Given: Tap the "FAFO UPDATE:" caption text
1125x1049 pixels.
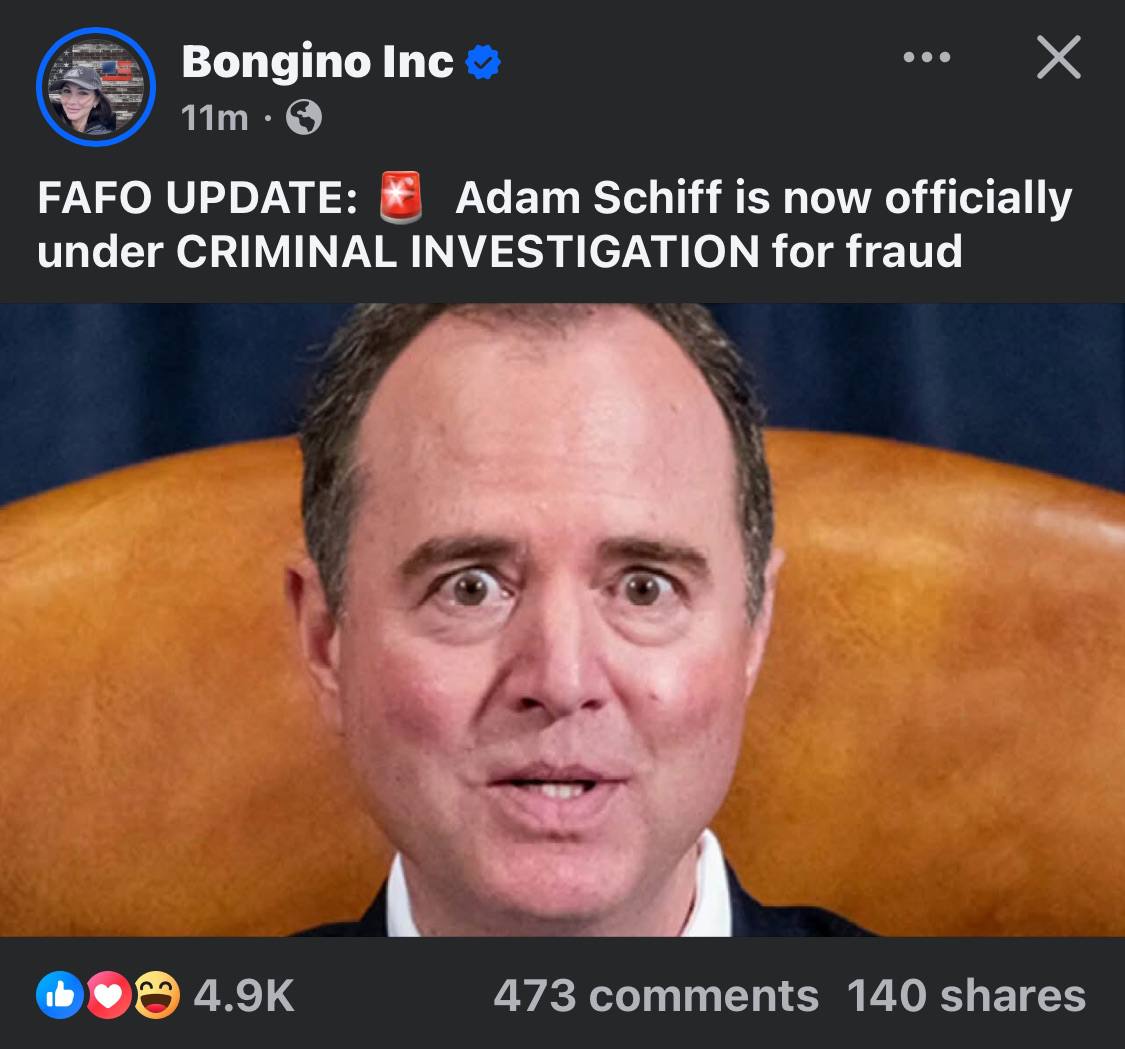Looking at the screenshot, I should click(197, 198).
